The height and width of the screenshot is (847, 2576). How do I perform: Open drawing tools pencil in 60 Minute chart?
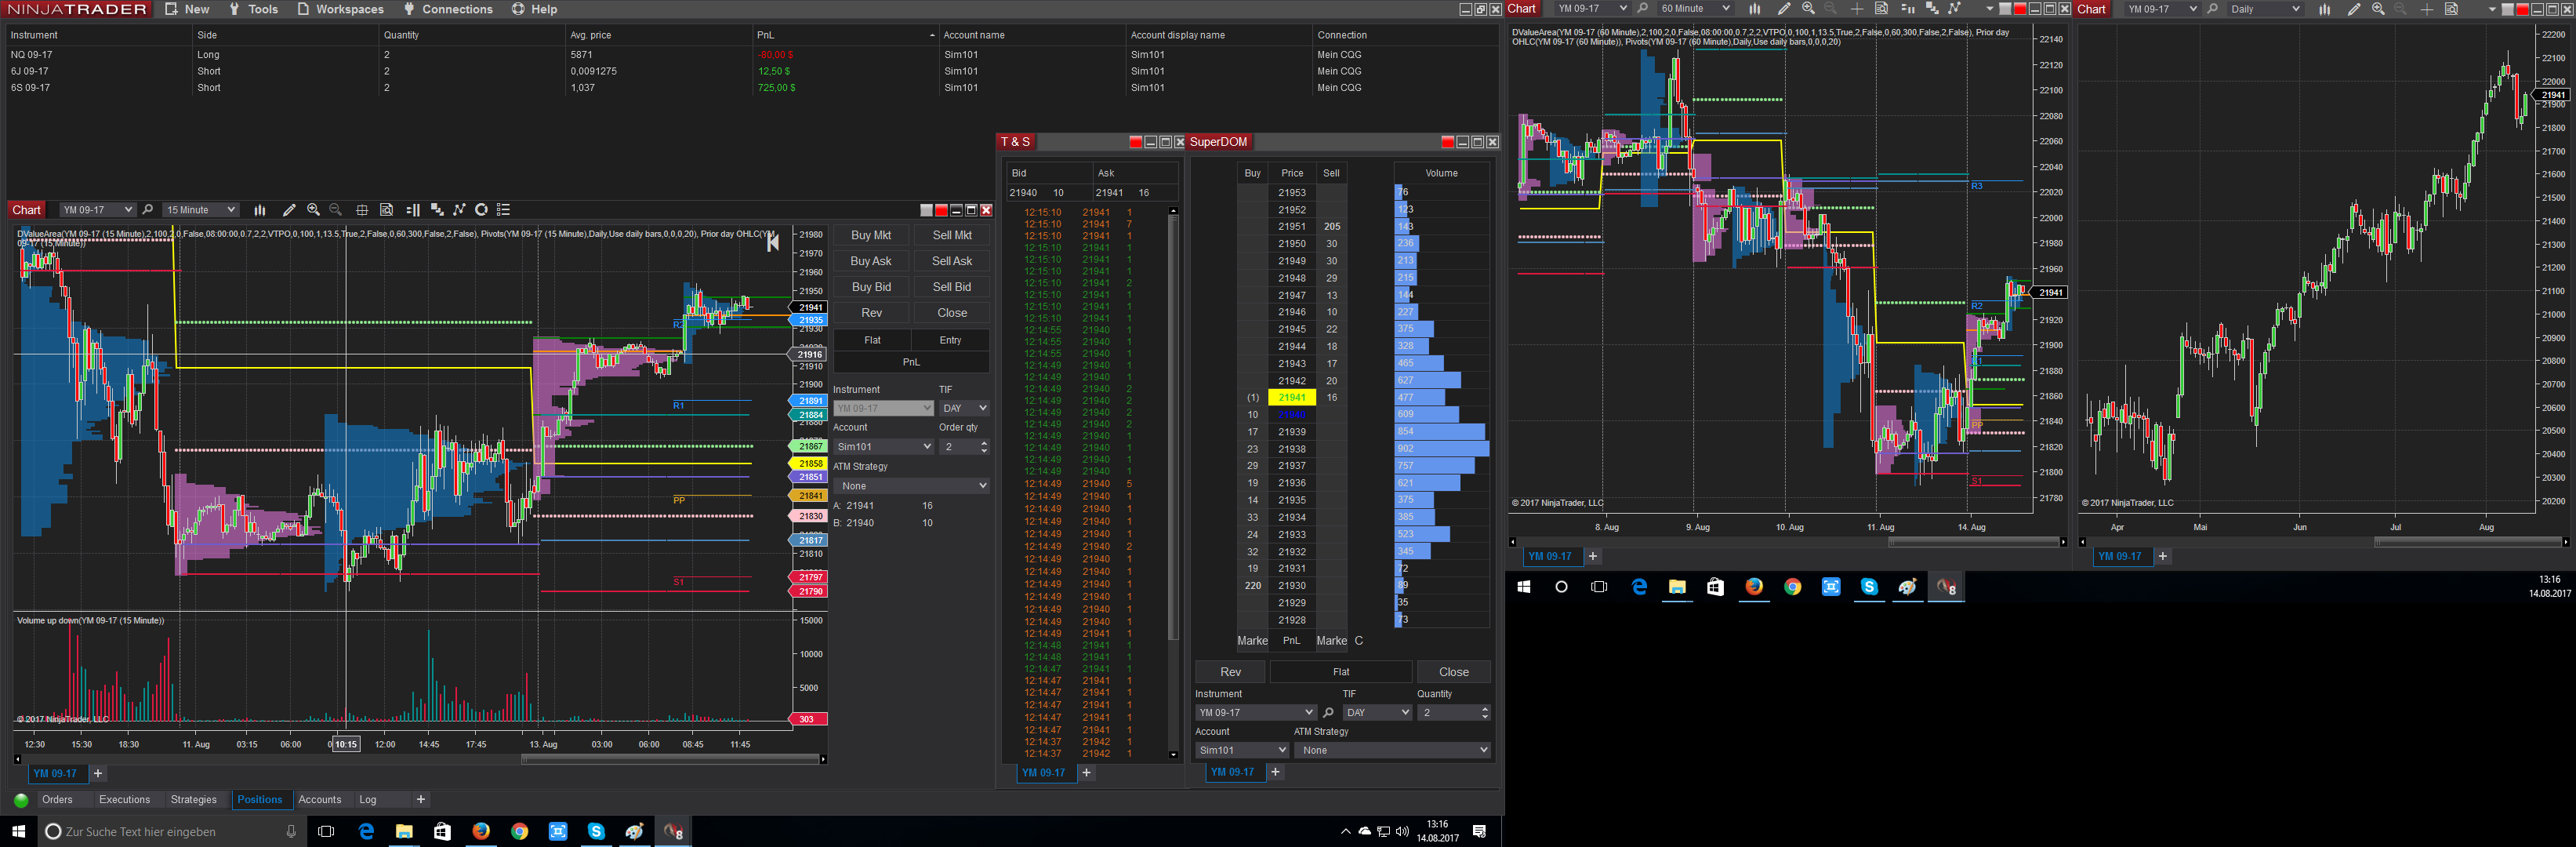(x=1784, y=9)
